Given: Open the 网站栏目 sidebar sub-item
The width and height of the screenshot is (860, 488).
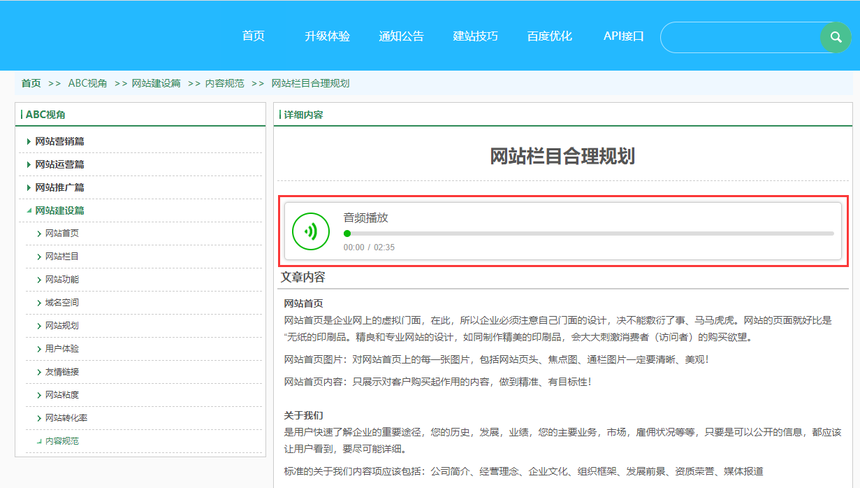Looking at the screenshot, I should [x=62, y=257].
